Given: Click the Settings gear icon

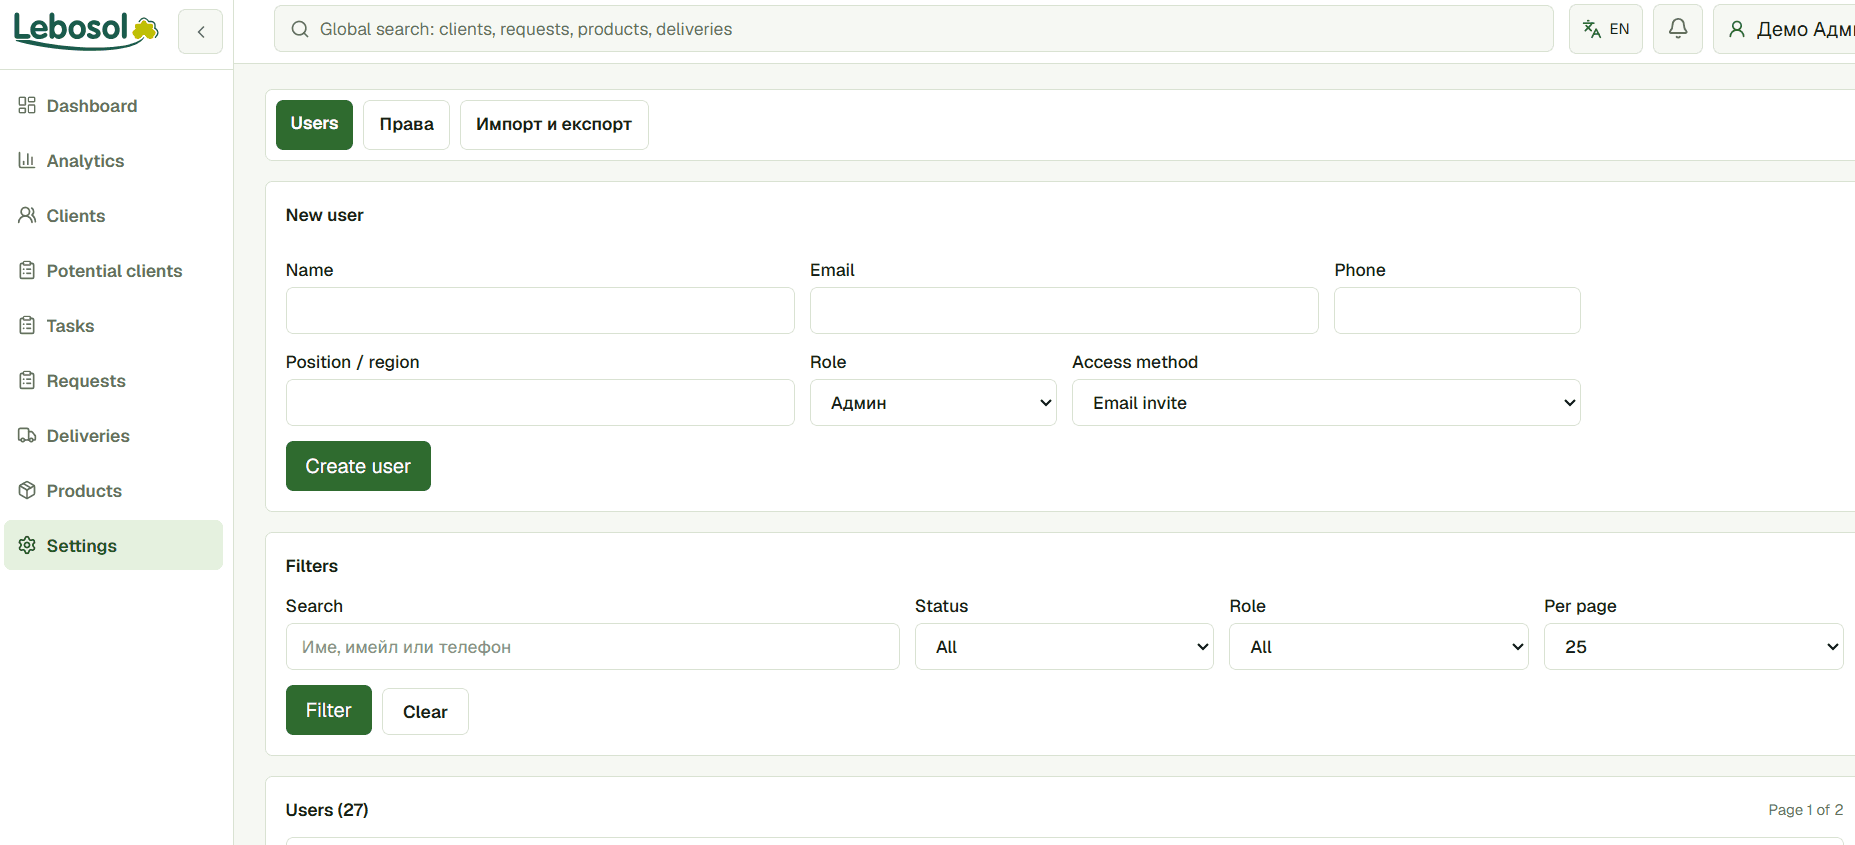Looking at the screenshot, I should [x=27, y=545].
